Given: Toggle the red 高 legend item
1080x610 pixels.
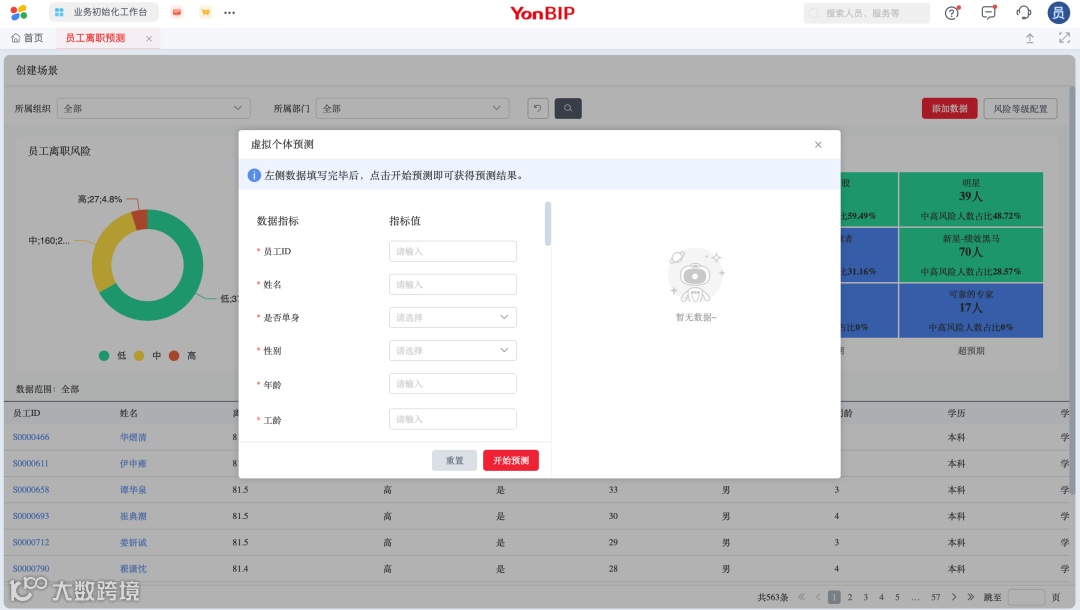Looking at the screenshot, I should tap(183, 355).
